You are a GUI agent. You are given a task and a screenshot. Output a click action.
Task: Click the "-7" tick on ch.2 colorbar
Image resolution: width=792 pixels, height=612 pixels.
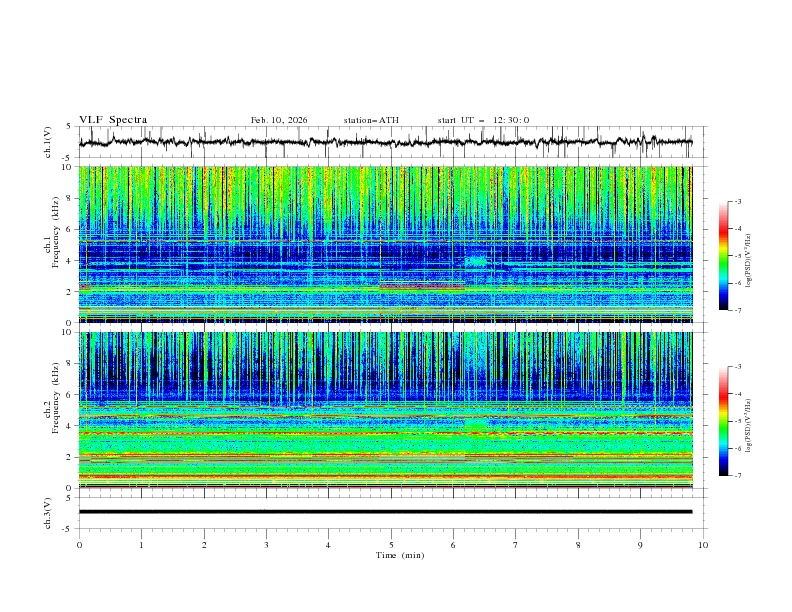[738, 475]
